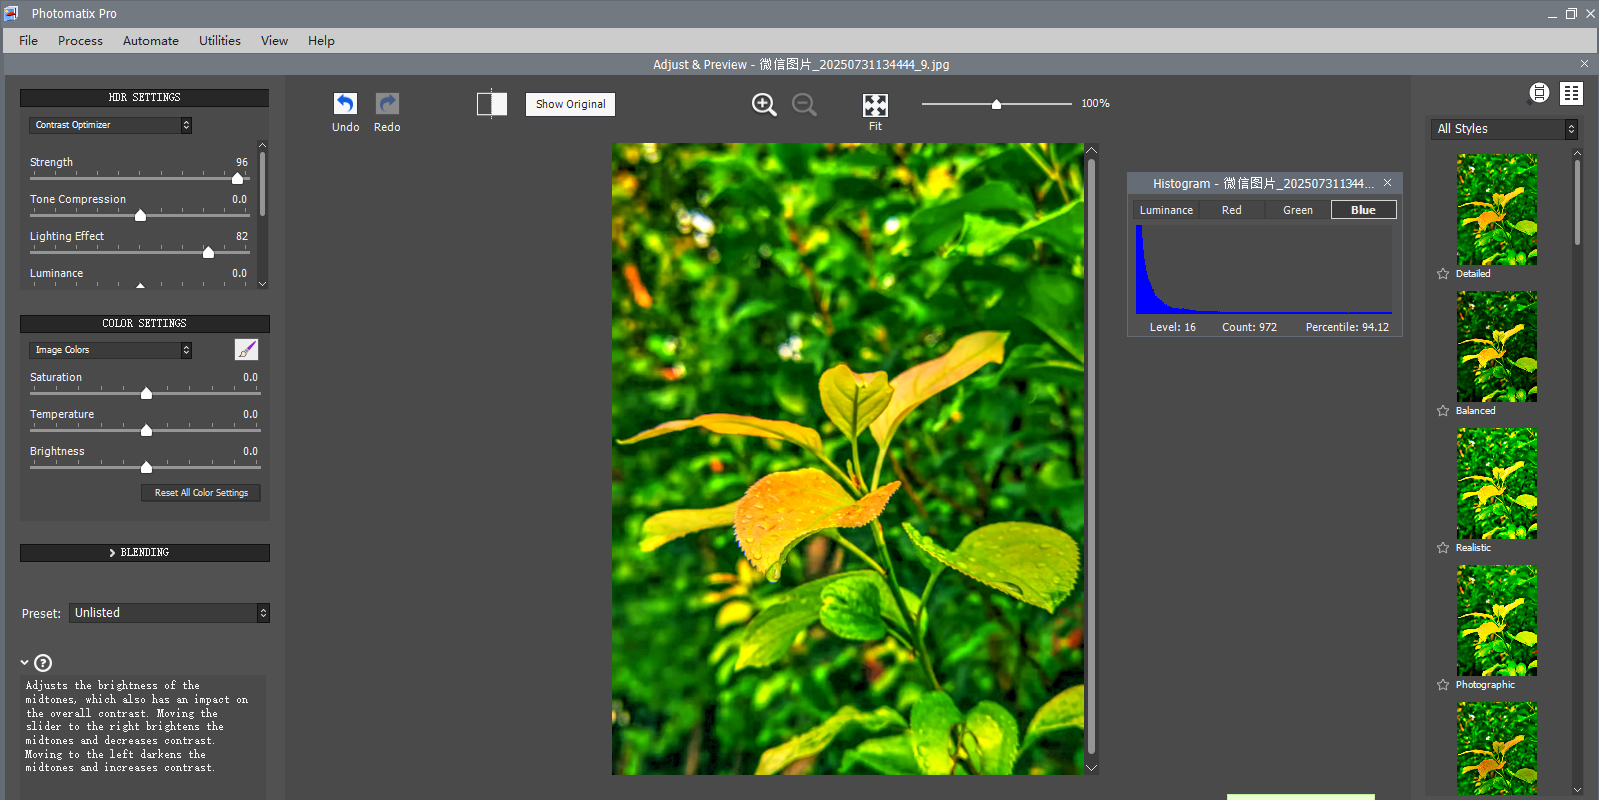
Task: Click the Redo arrow icon
Action: click(x=387, y=104)
